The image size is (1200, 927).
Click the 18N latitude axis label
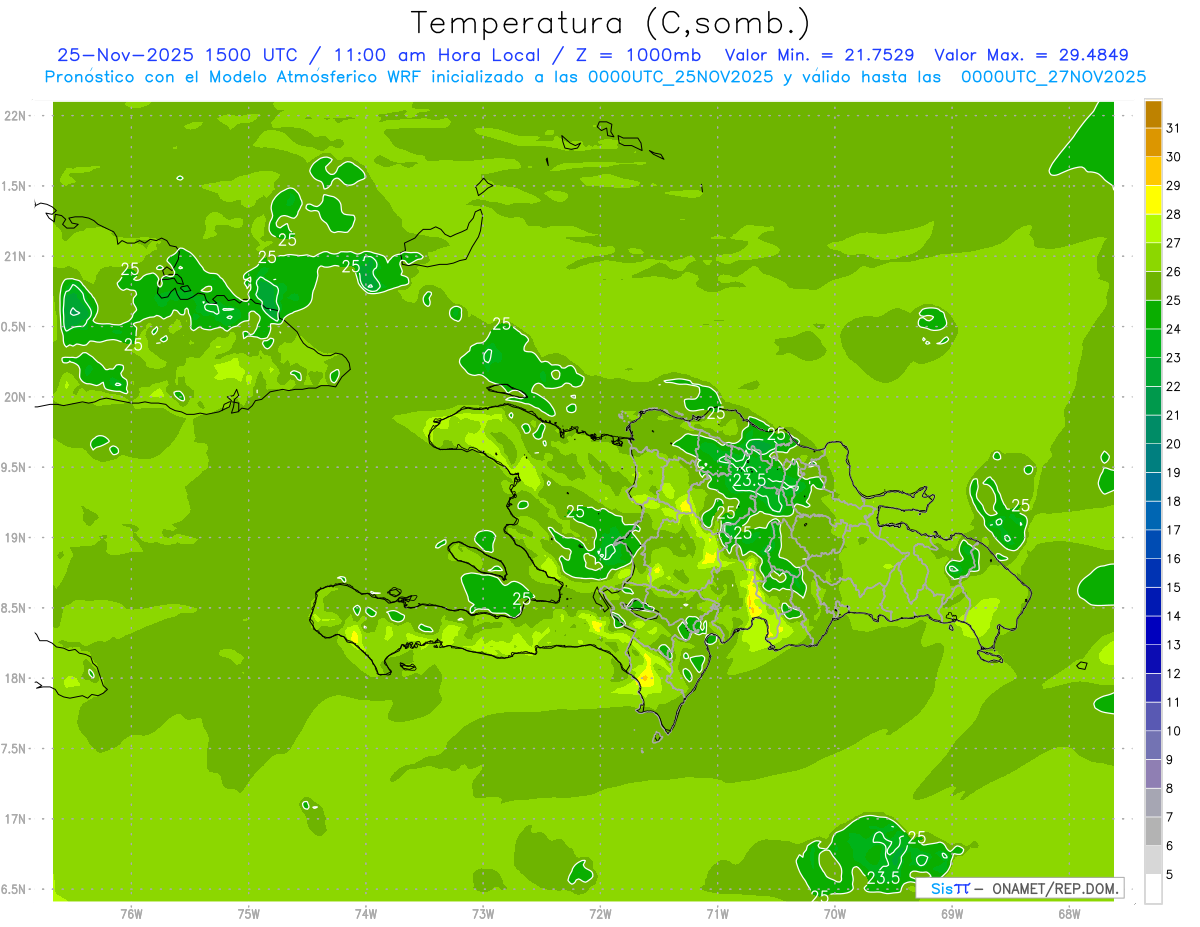click(15, 679)
